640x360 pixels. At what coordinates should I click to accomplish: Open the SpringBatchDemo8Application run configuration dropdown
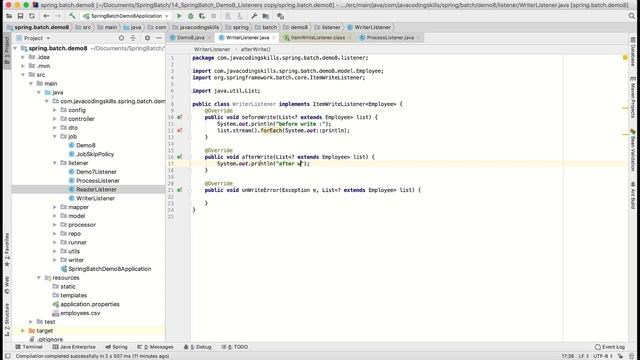[x=126, y=16]
